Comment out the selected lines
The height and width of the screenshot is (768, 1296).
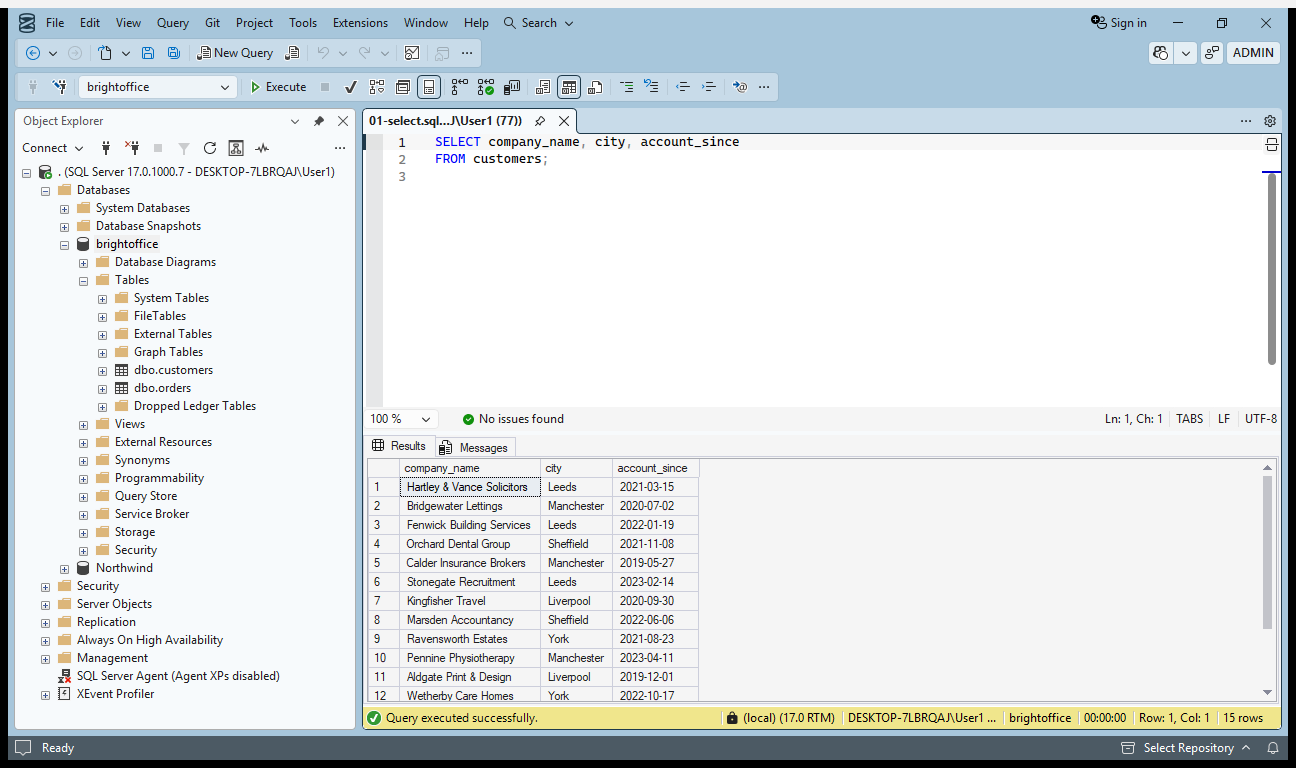[x=627, y=87]
